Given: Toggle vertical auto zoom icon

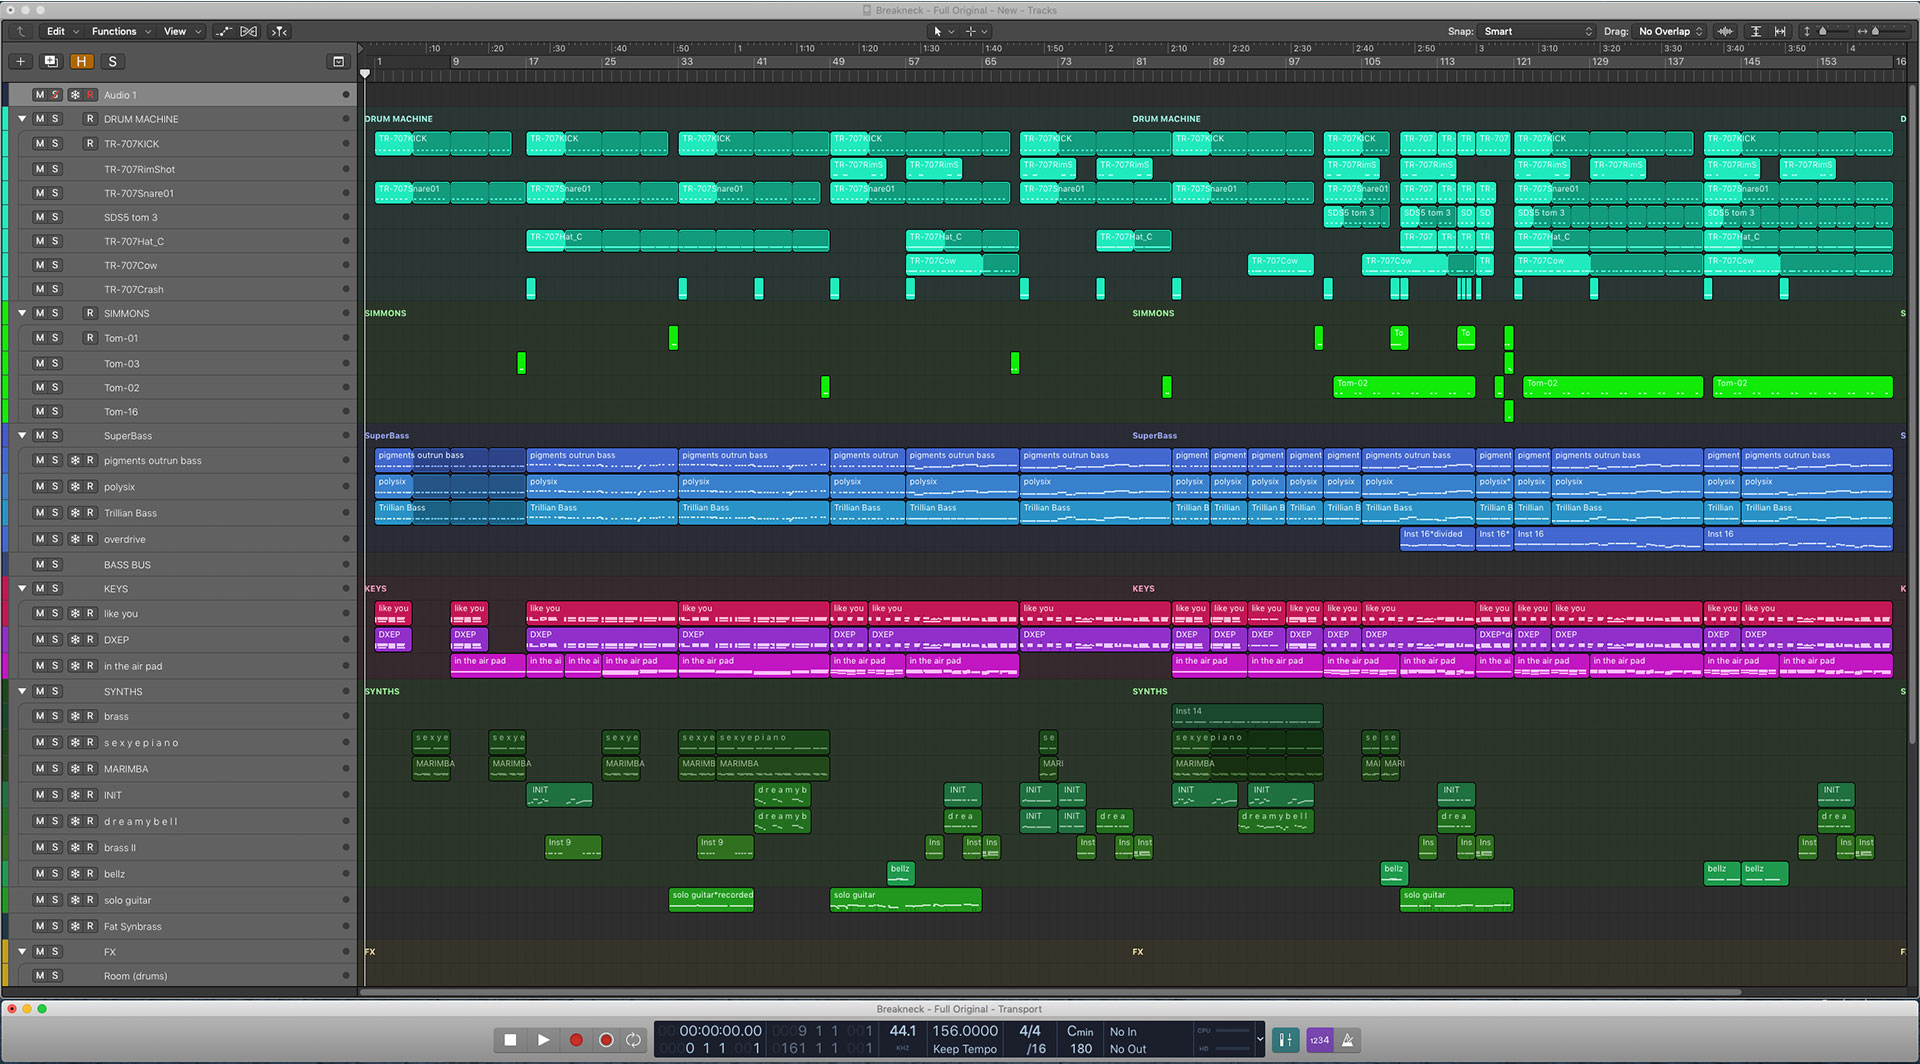Looking at the screenshot, I should 1755,31.
